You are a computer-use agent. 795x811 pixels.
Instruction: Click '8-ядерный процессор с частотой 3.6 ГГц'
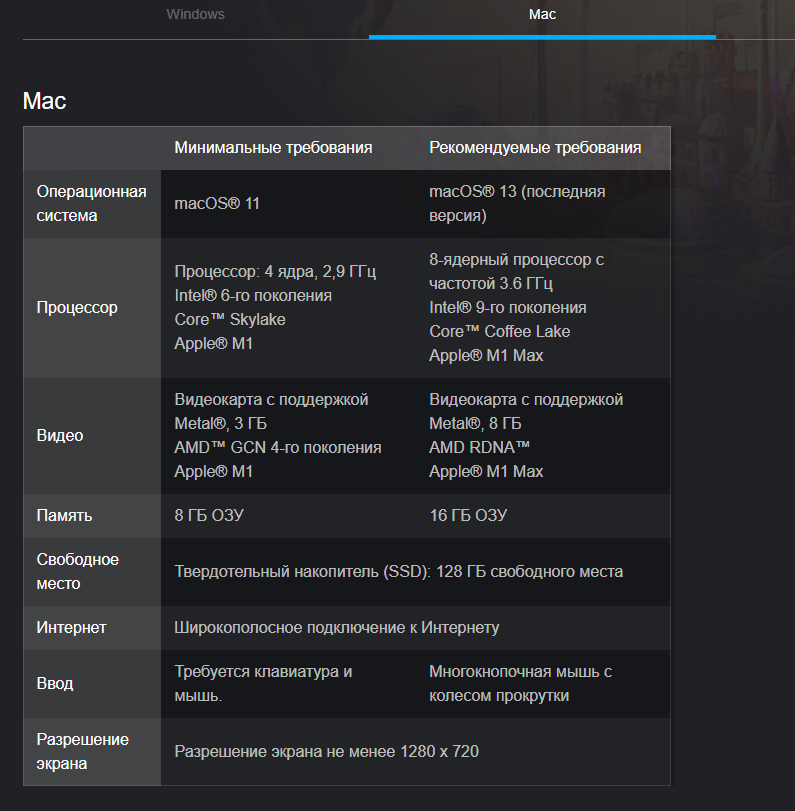[x=516, y=272]
